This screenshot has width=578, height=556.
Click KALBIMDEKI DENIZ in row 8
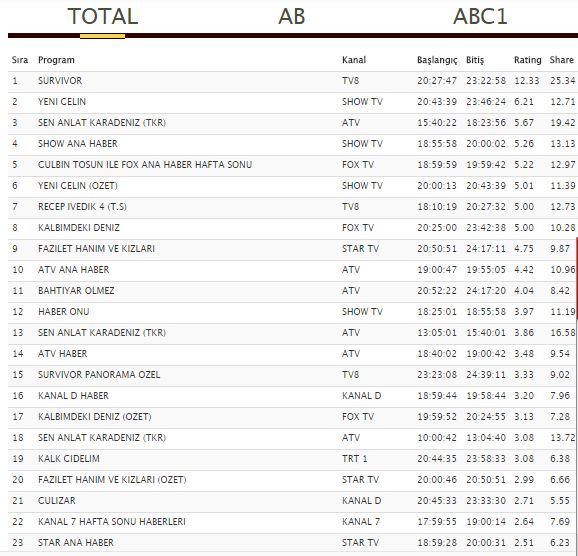(79, 228)
